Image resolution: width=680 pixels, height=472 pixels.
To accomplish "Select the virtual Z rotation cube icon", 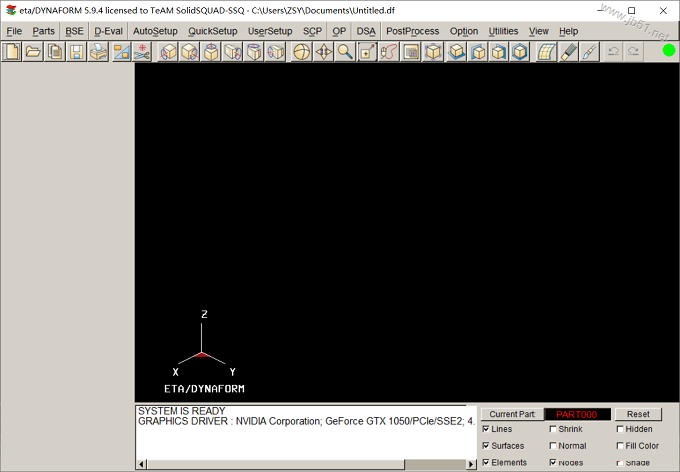I will [x=211, y=52].
